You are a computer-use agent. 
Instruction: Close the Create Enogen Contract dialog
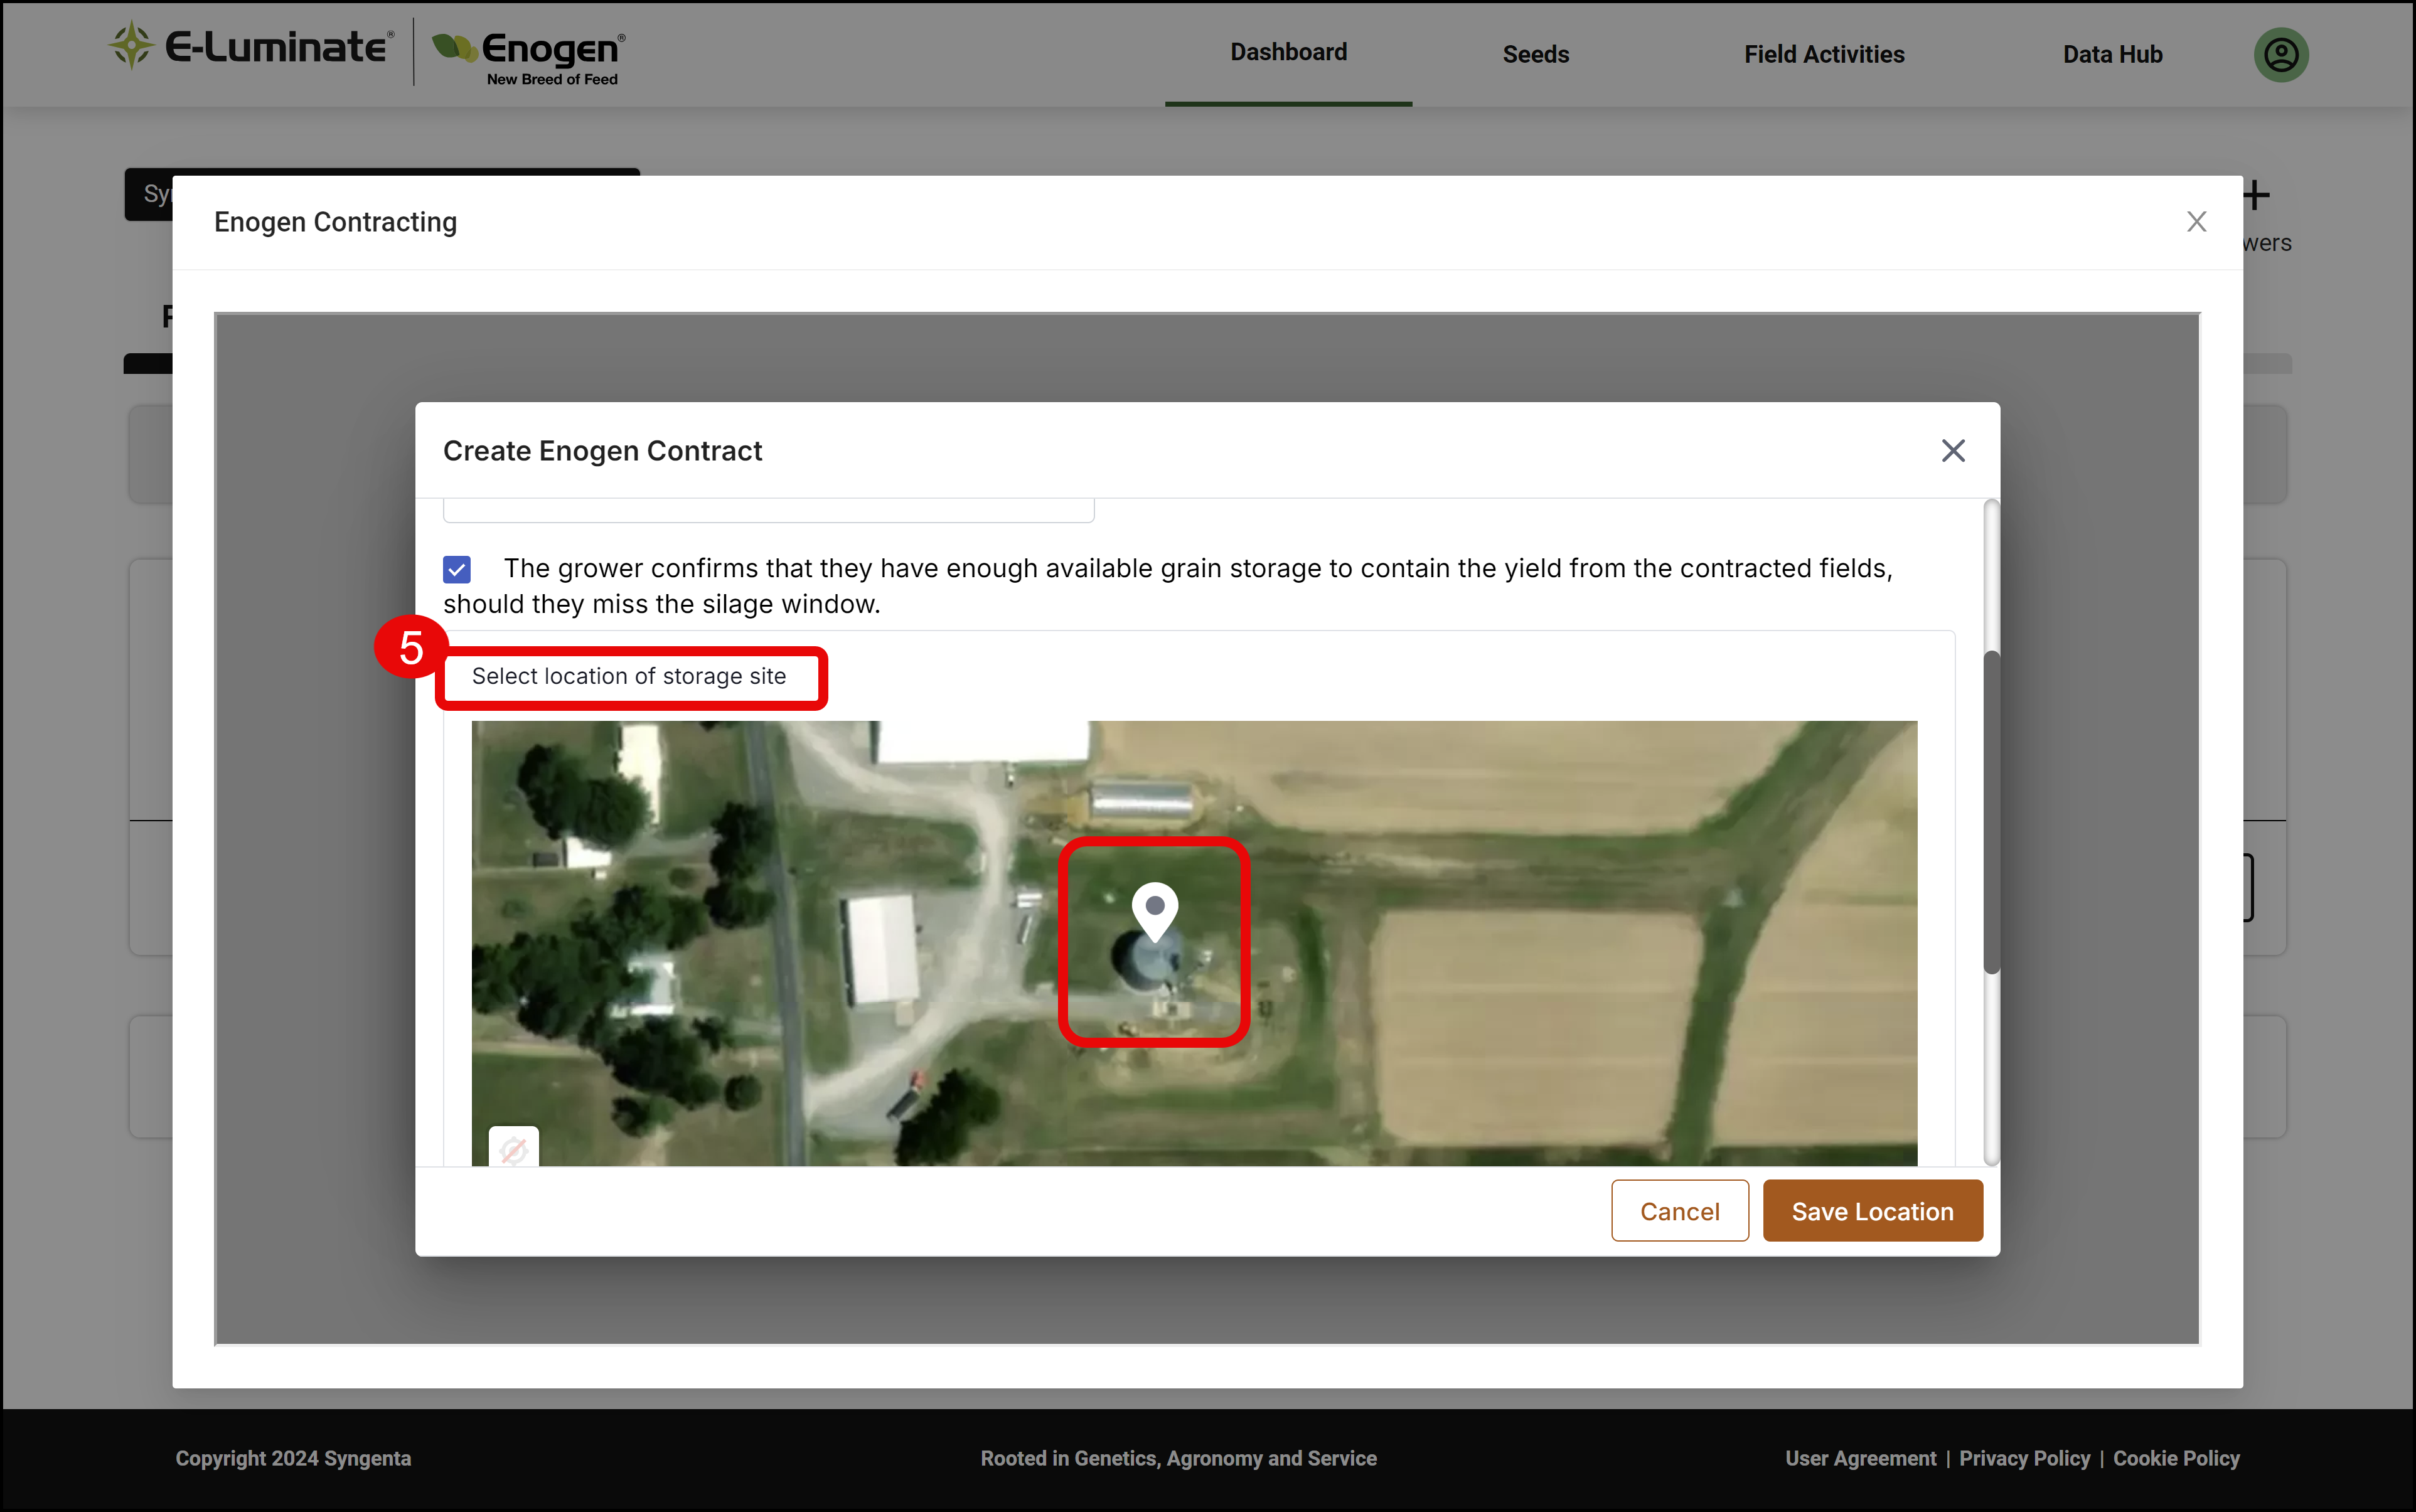click(1952, 450)
